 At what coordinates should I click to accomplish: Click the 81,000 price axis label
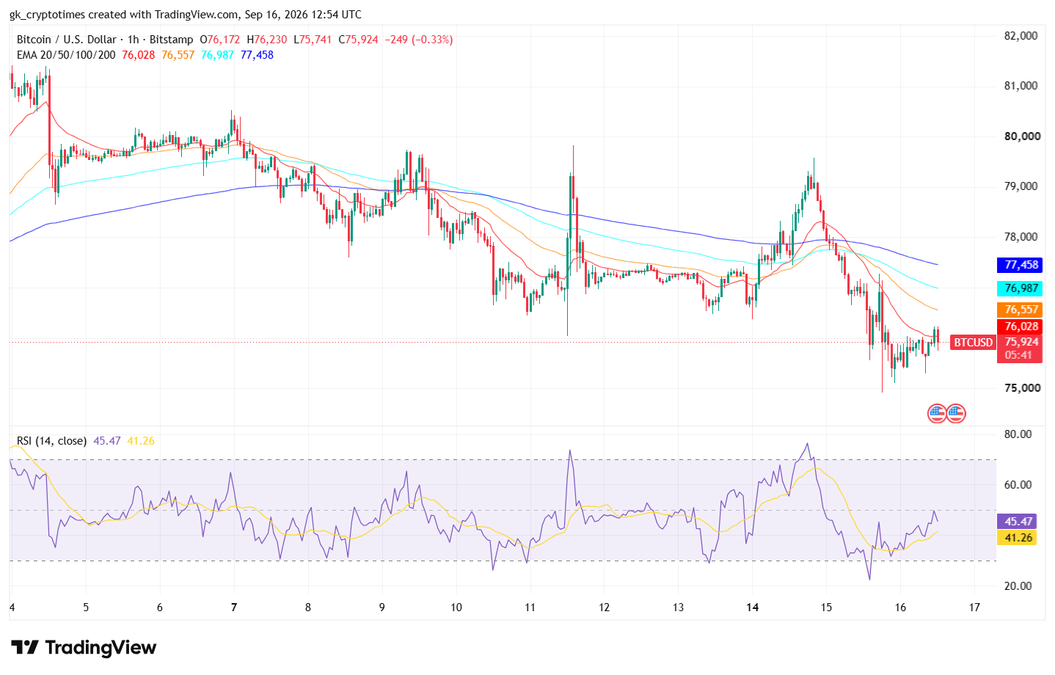point(1020,86)
